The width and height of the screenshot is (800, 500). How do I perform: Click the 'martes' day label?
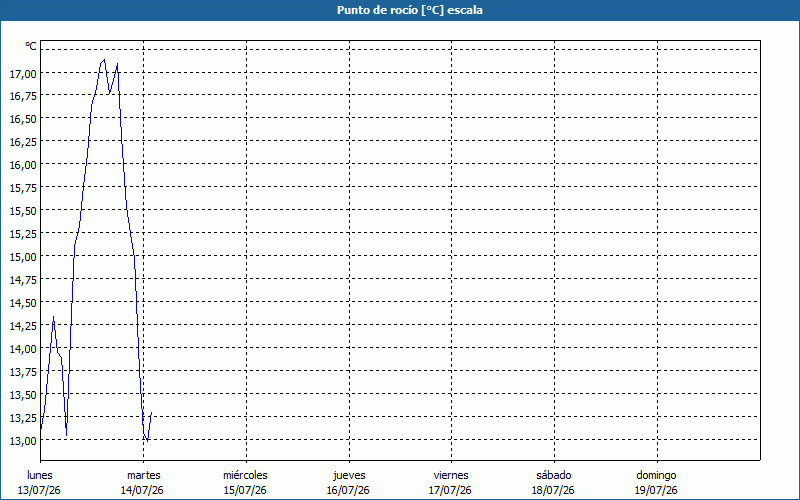pyautogui.click(x=143, y=475)
